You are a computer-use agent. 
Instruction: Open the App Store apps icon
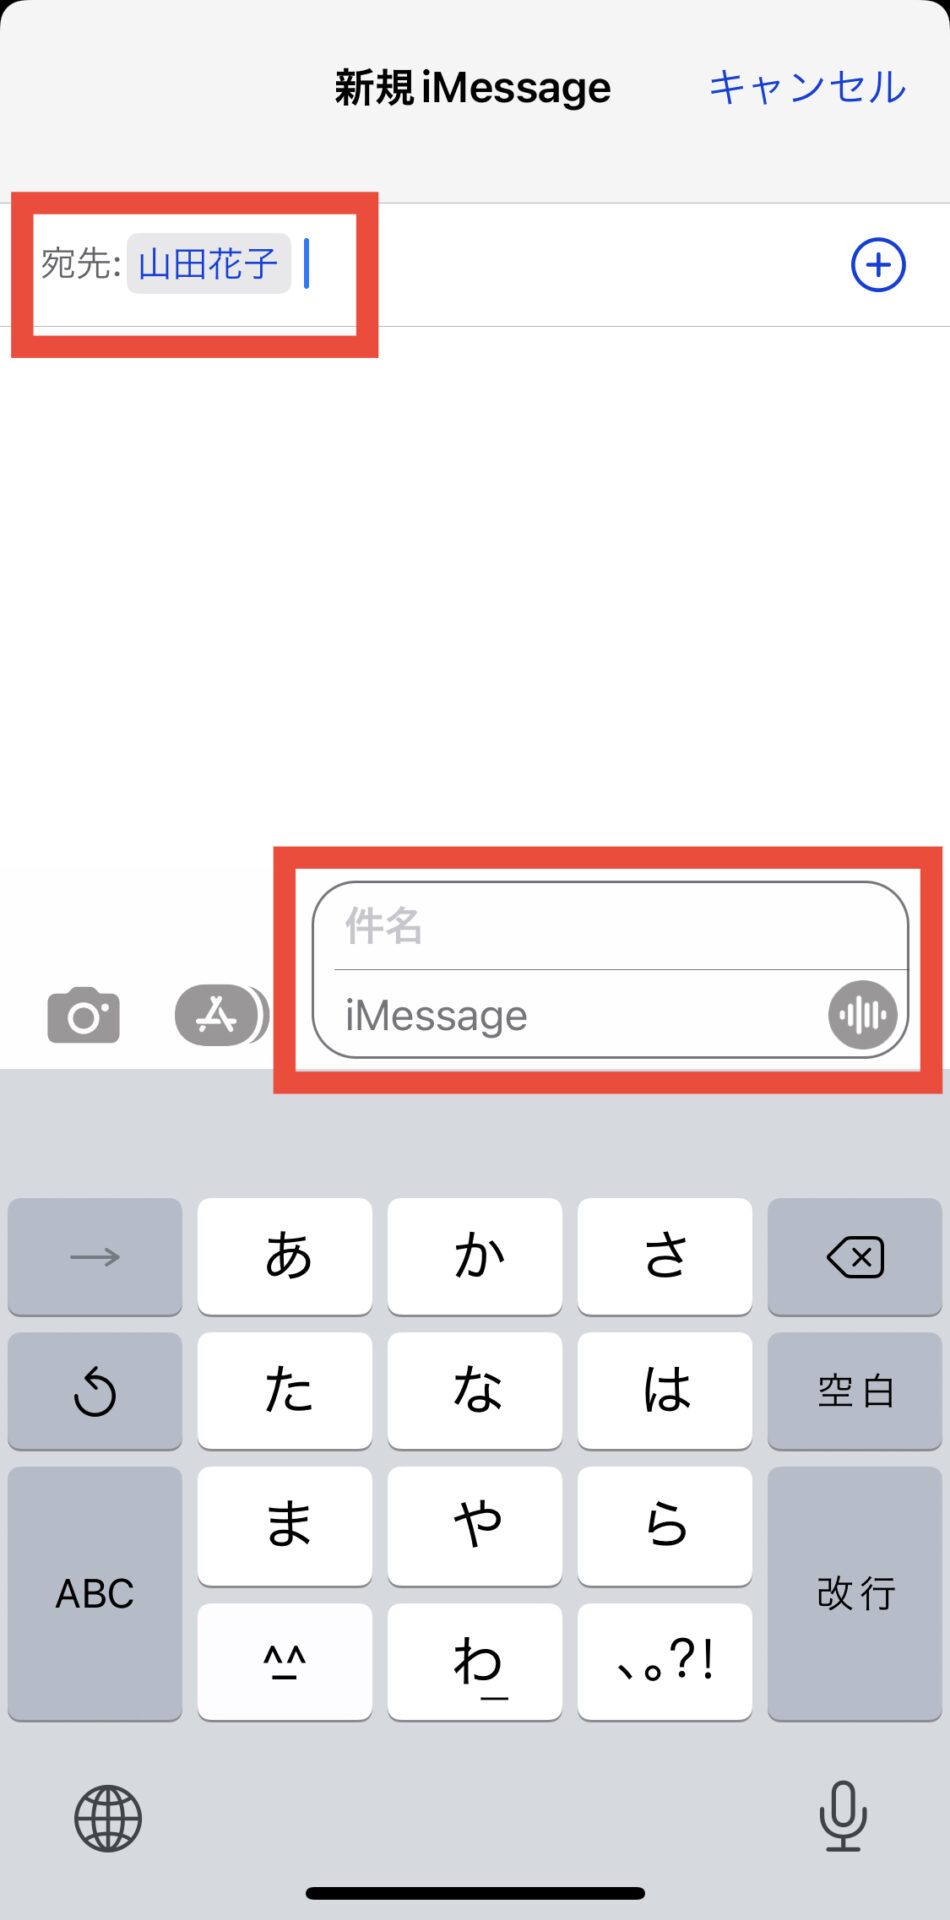point(221,1015)
